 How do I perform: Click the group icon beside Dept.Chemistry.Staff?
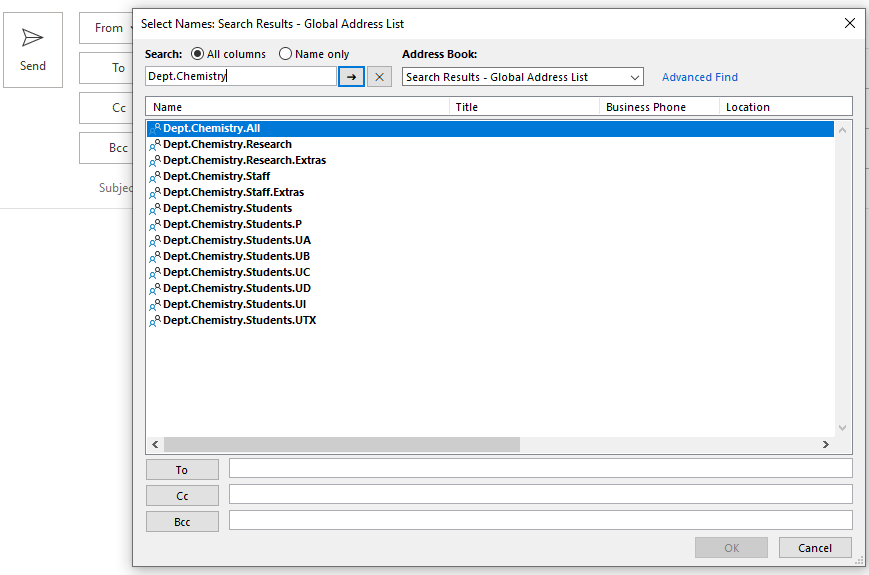(155, 177)
